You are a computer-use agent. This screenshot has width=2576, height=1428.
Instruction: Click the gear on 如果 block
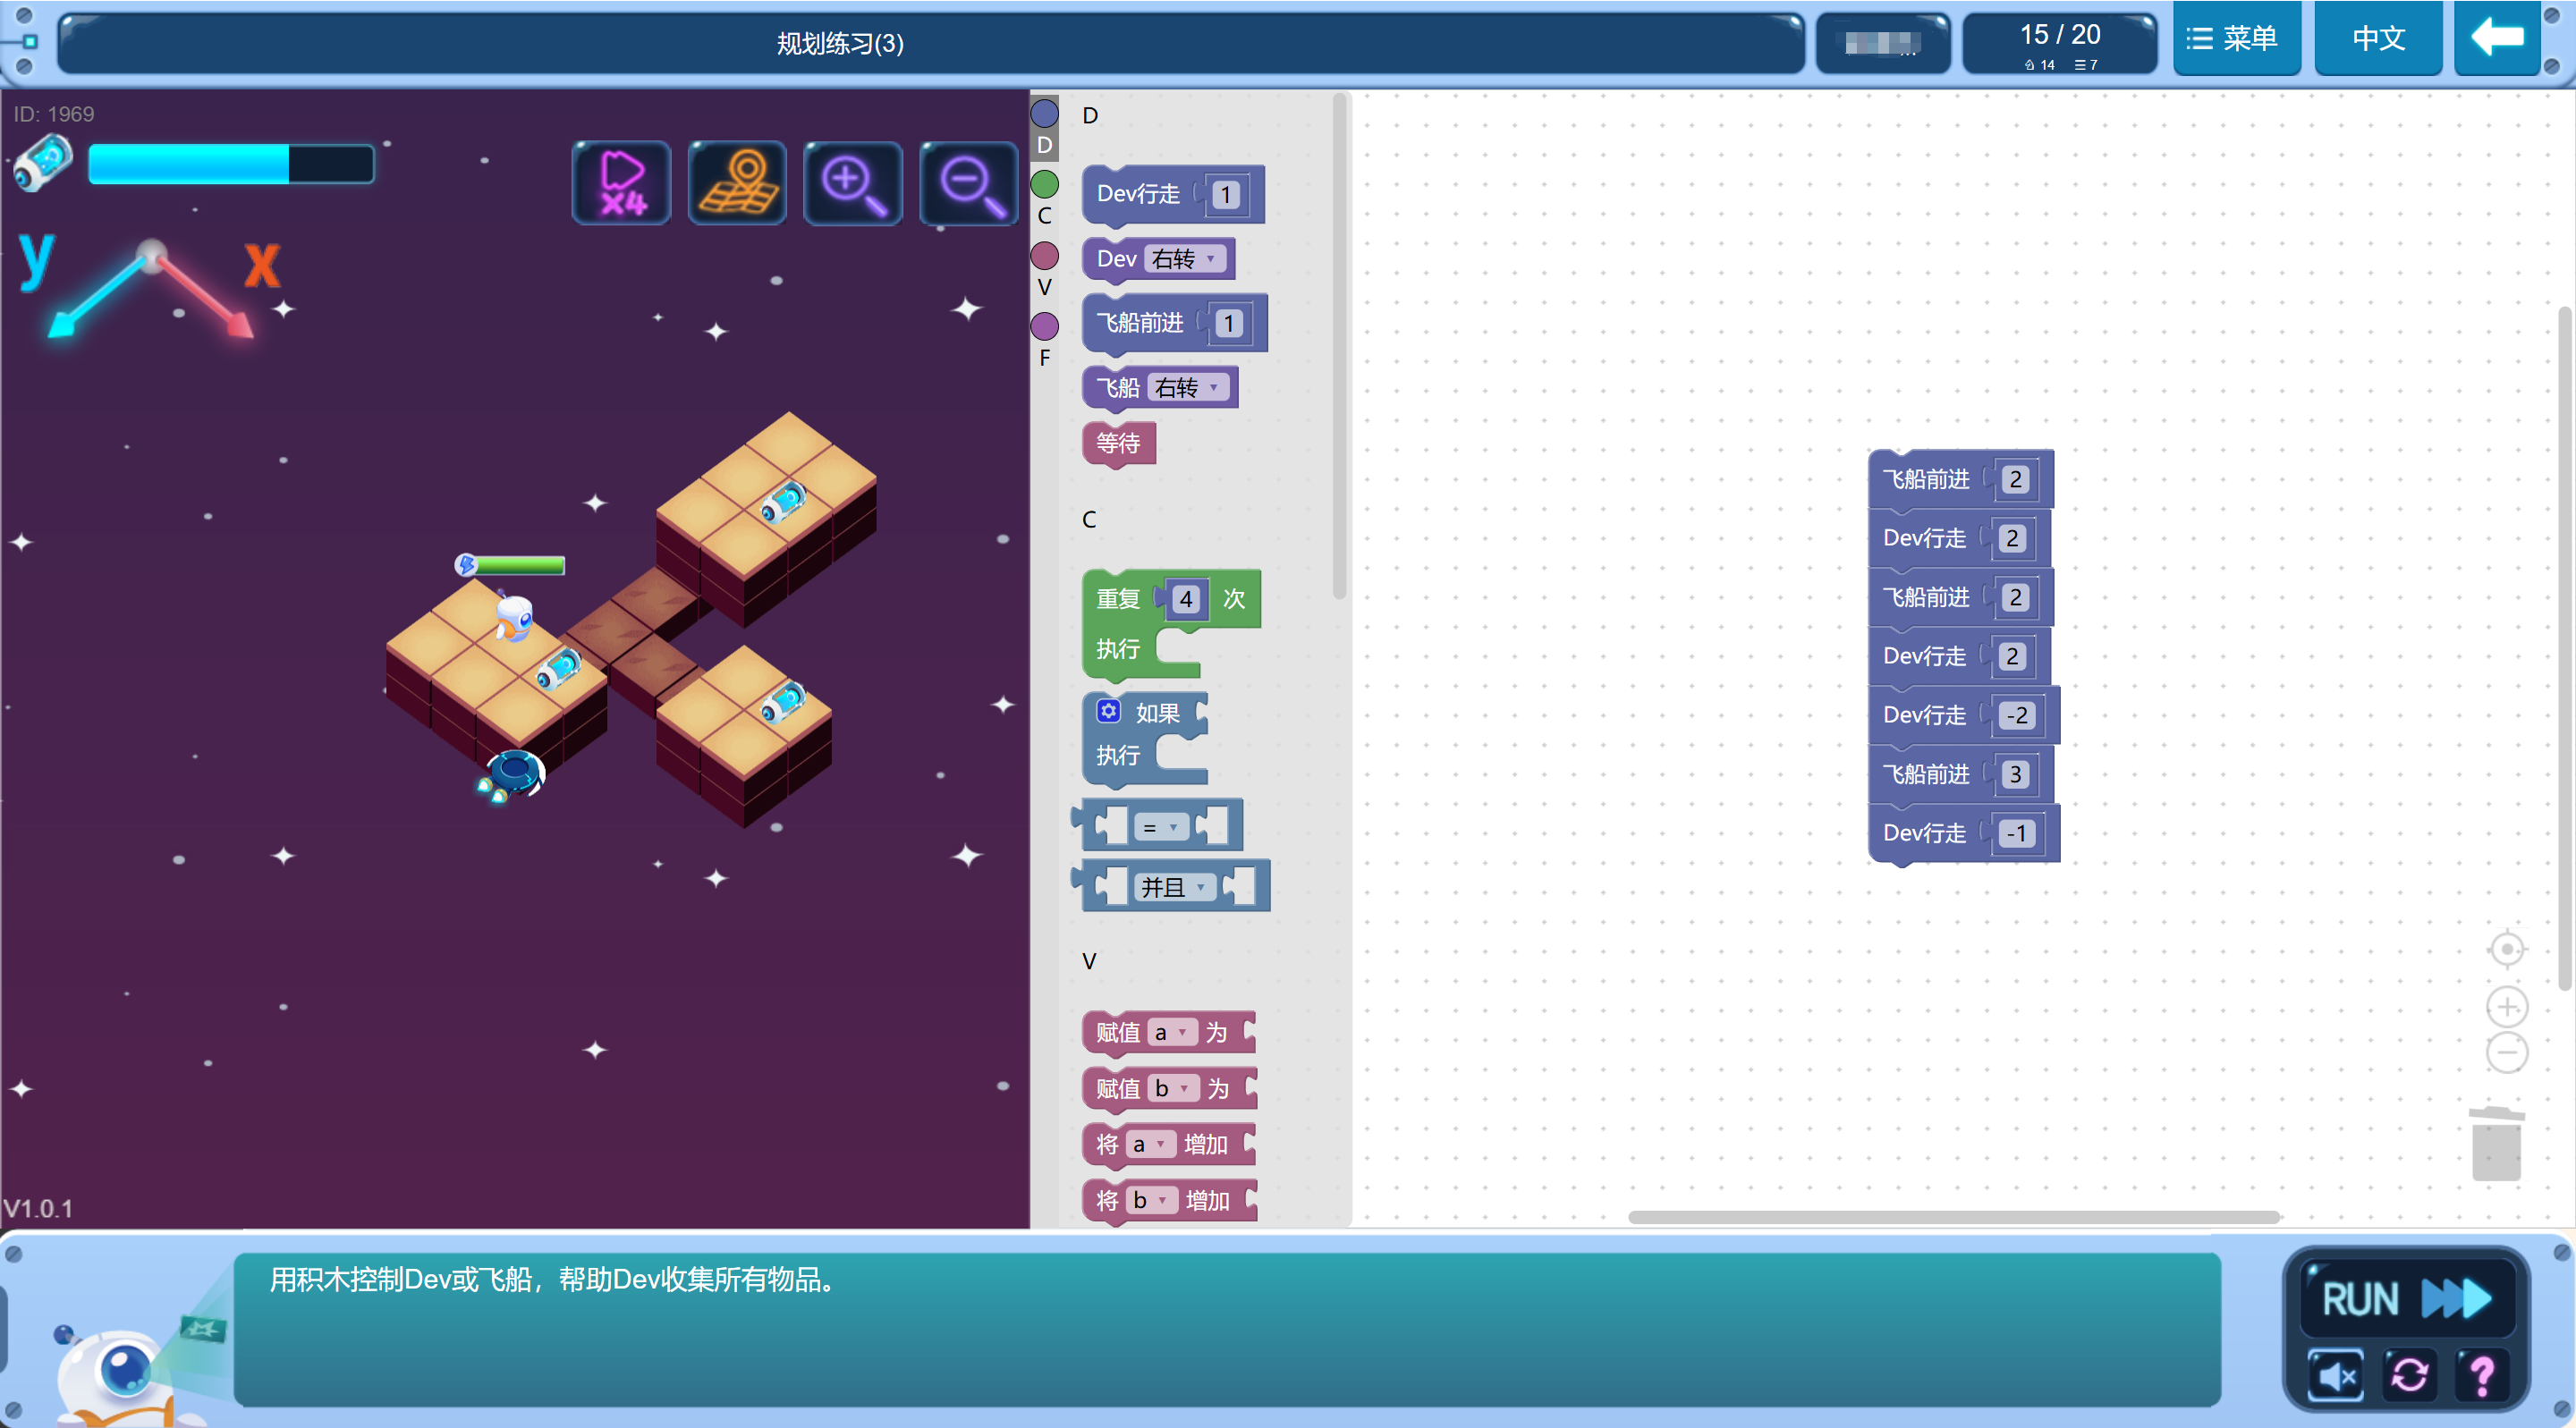[1108, 711]
